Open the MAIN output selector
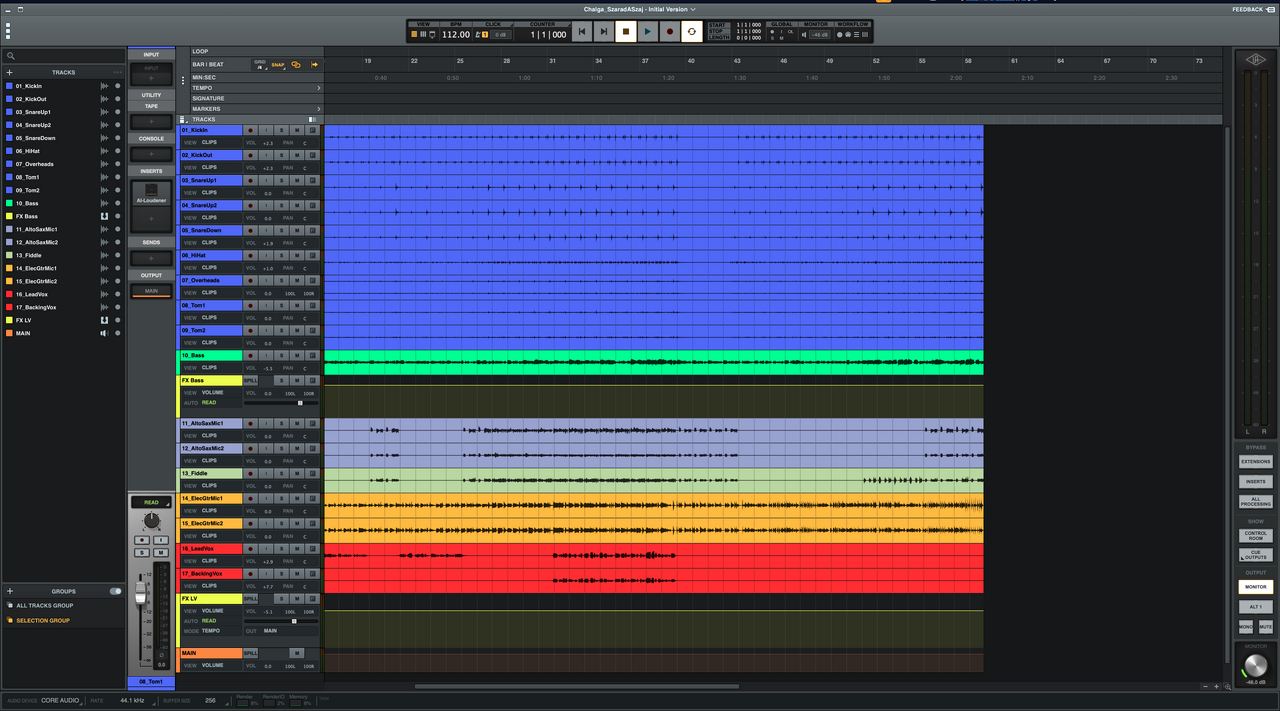1280x711 pixels. coord(151,291)
